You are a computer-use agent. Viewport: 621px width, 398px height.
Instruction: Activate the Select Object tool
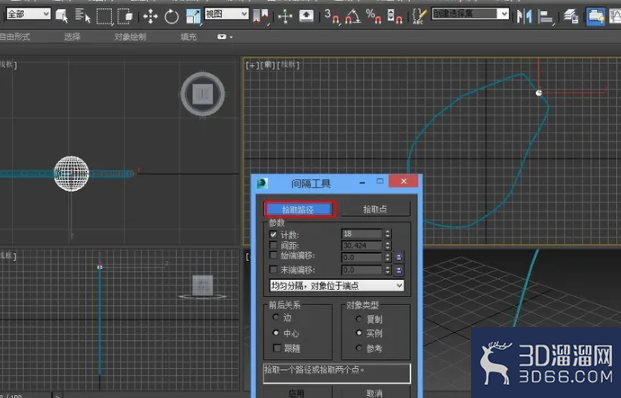(x=61, y=16)
